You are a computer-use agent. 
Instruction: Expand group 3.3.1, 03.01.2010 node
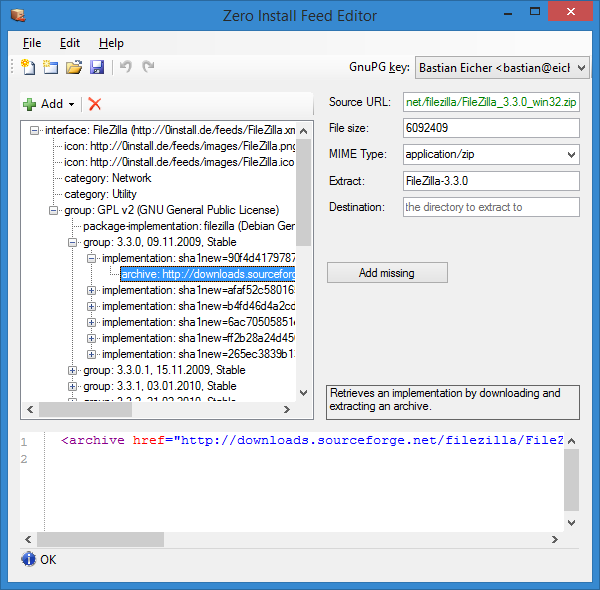point(72,386)
